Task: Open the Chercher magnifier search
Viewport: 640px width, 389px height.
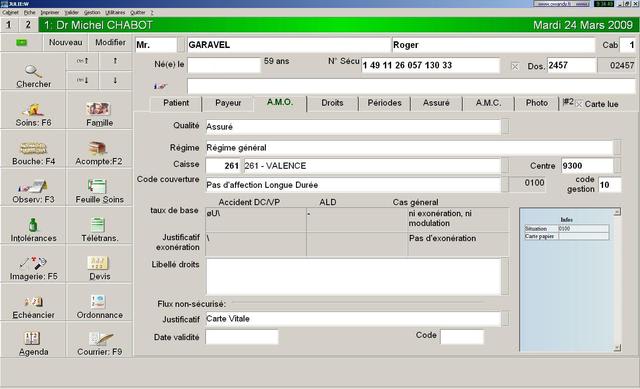Action: pyautogui.click(x=33, y=71)
